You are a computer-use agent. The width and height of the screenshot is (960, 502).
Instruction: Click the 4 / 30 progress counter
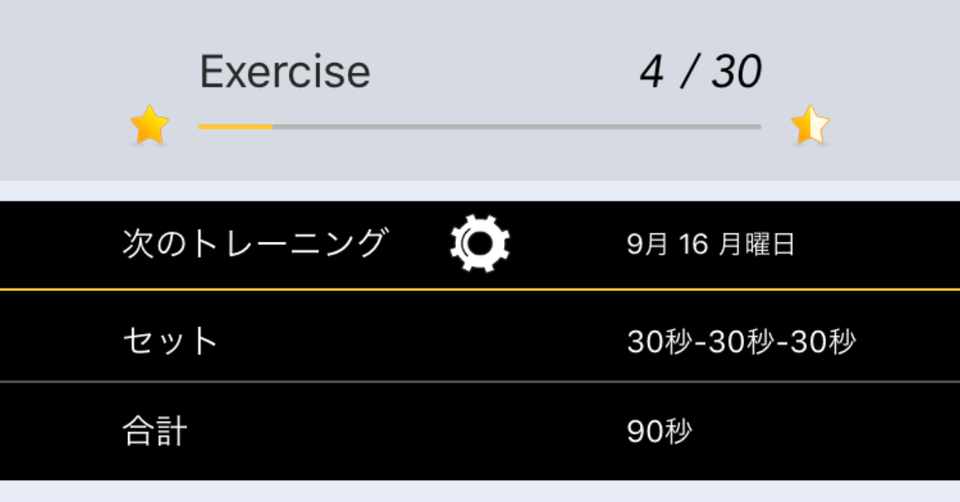[701, 72]
